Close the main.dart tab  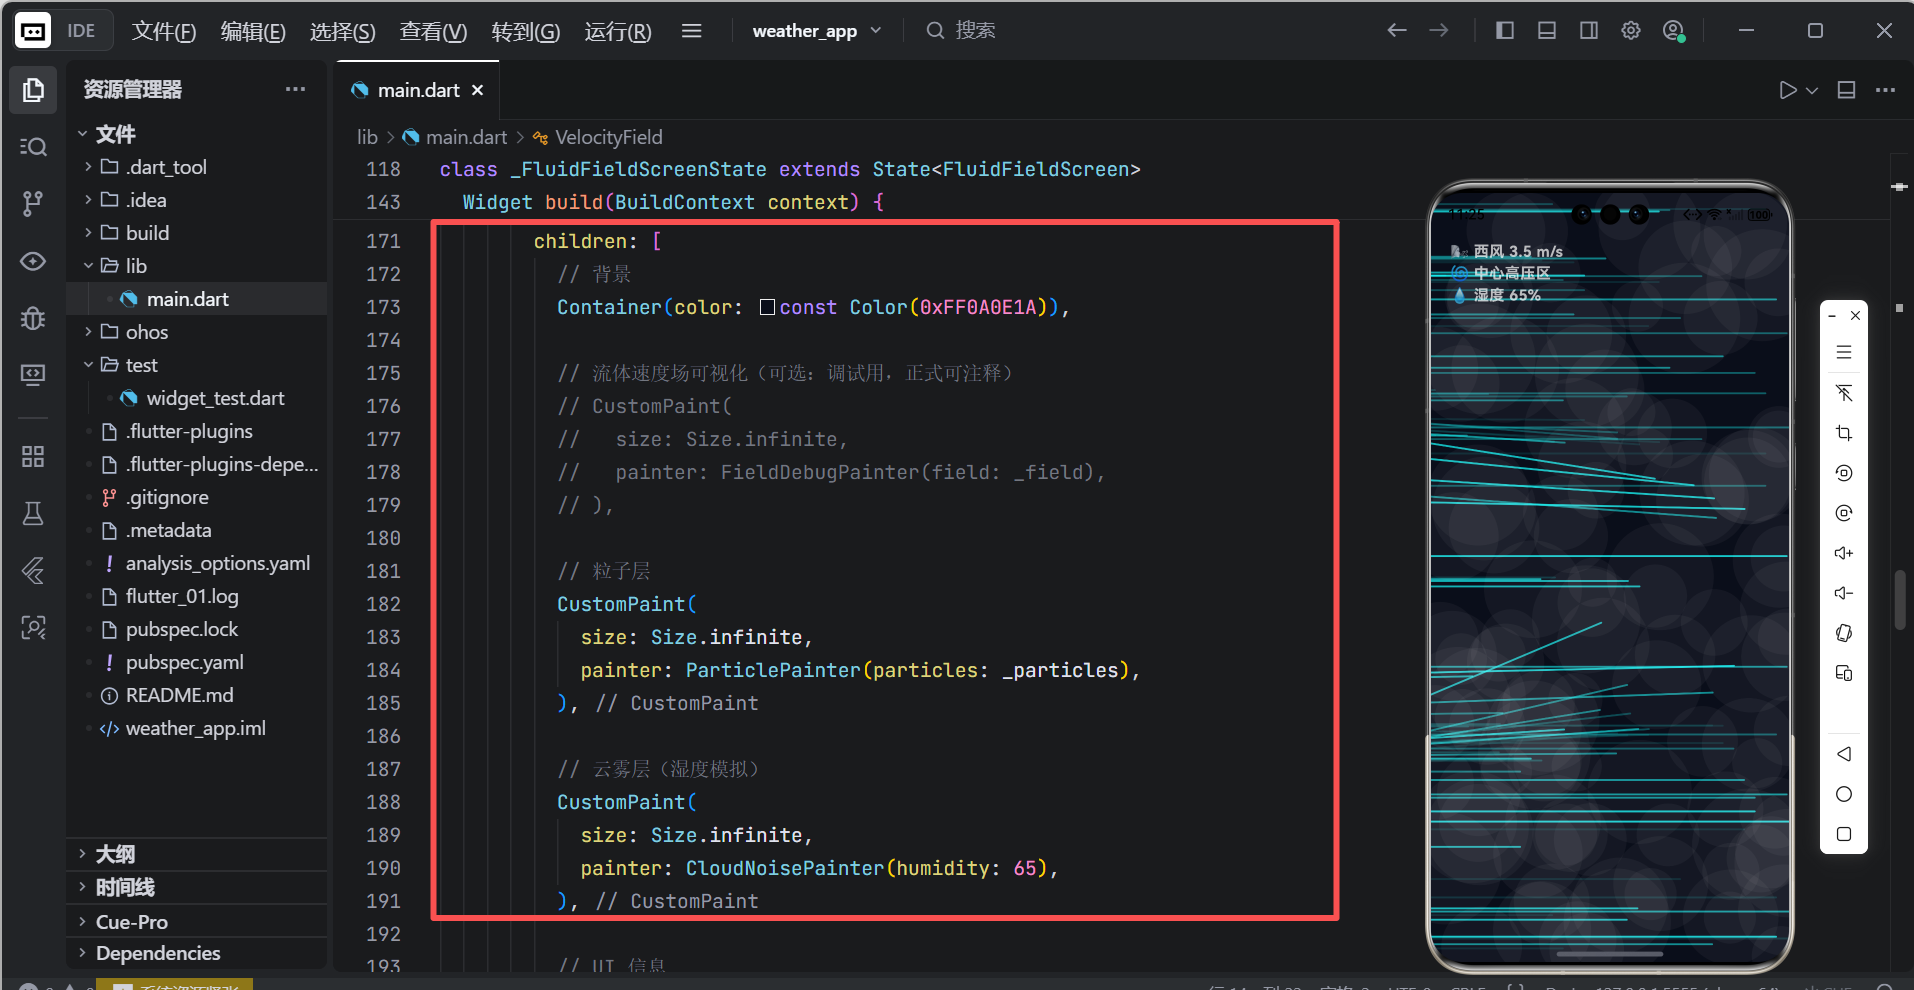click(478, 90)
